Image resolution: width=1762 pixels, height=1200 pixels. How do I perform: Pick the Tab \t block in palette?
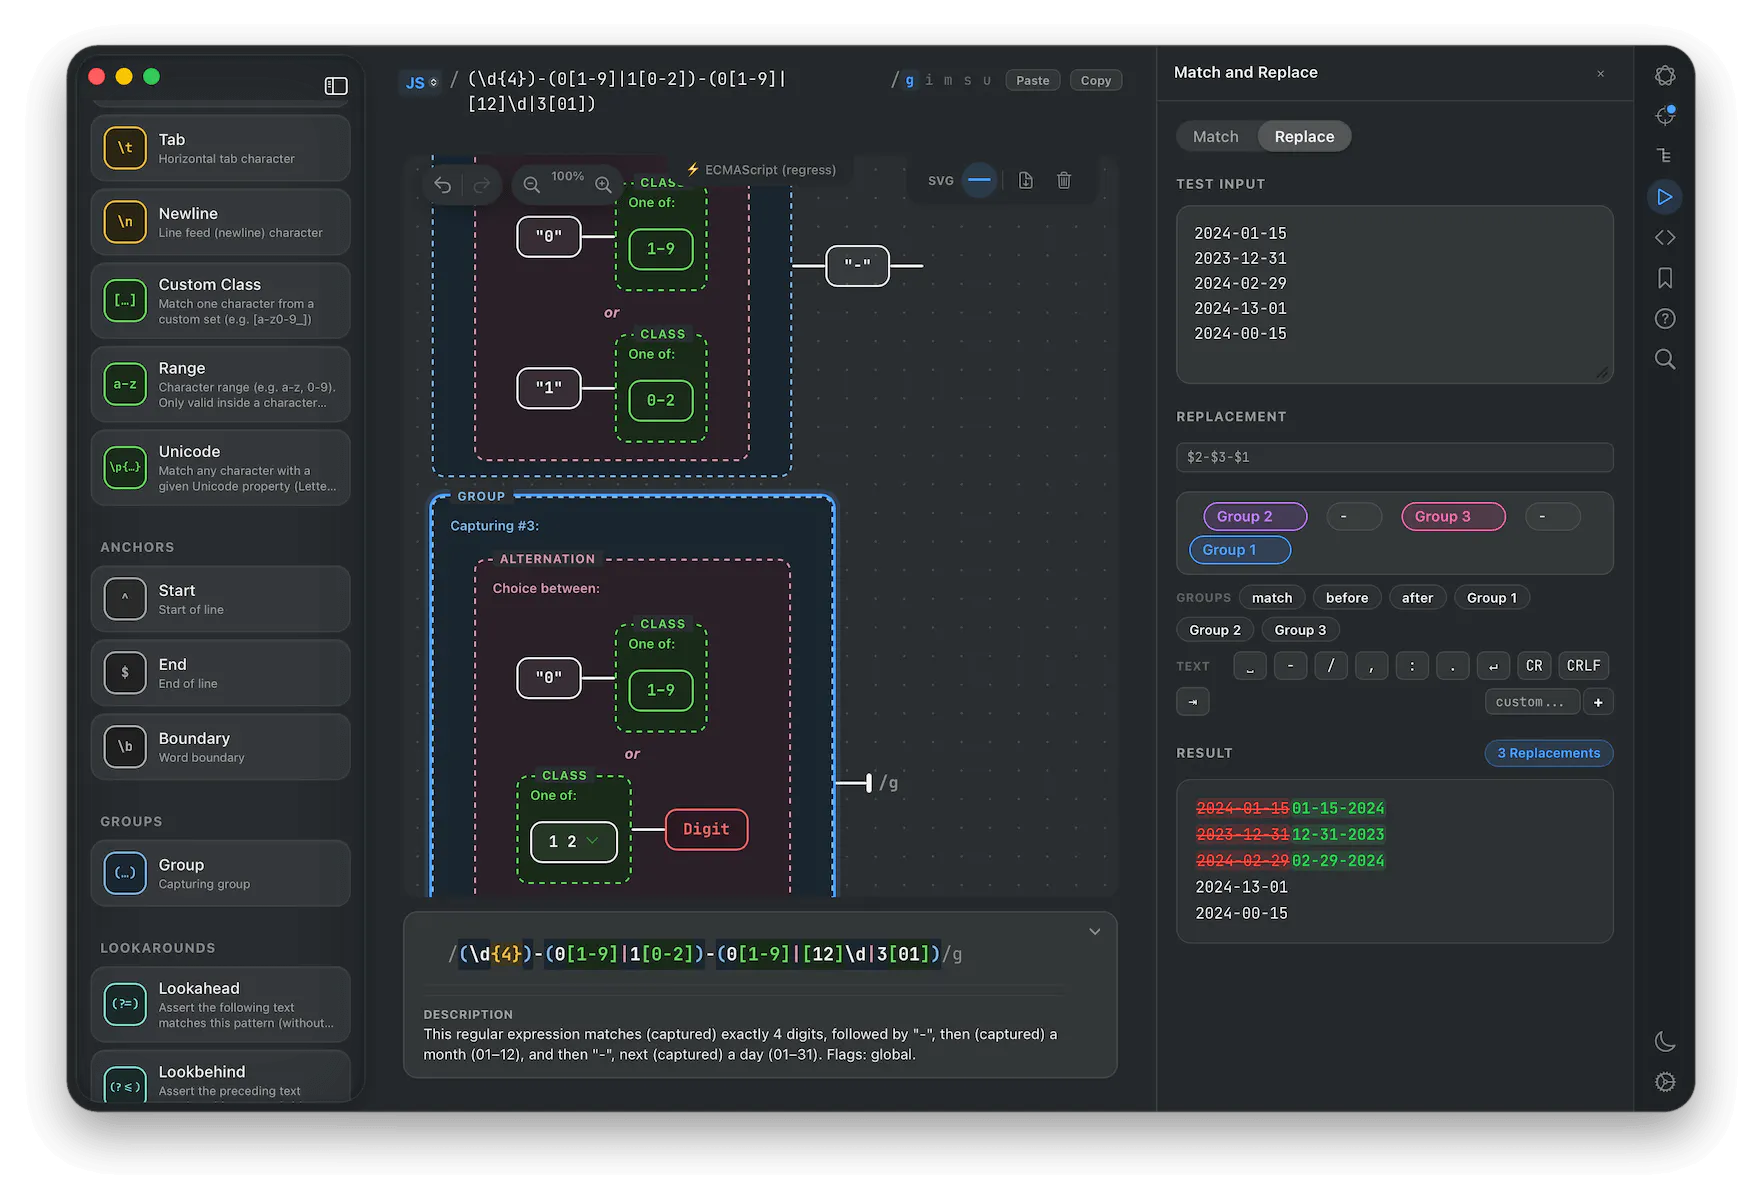220,148
